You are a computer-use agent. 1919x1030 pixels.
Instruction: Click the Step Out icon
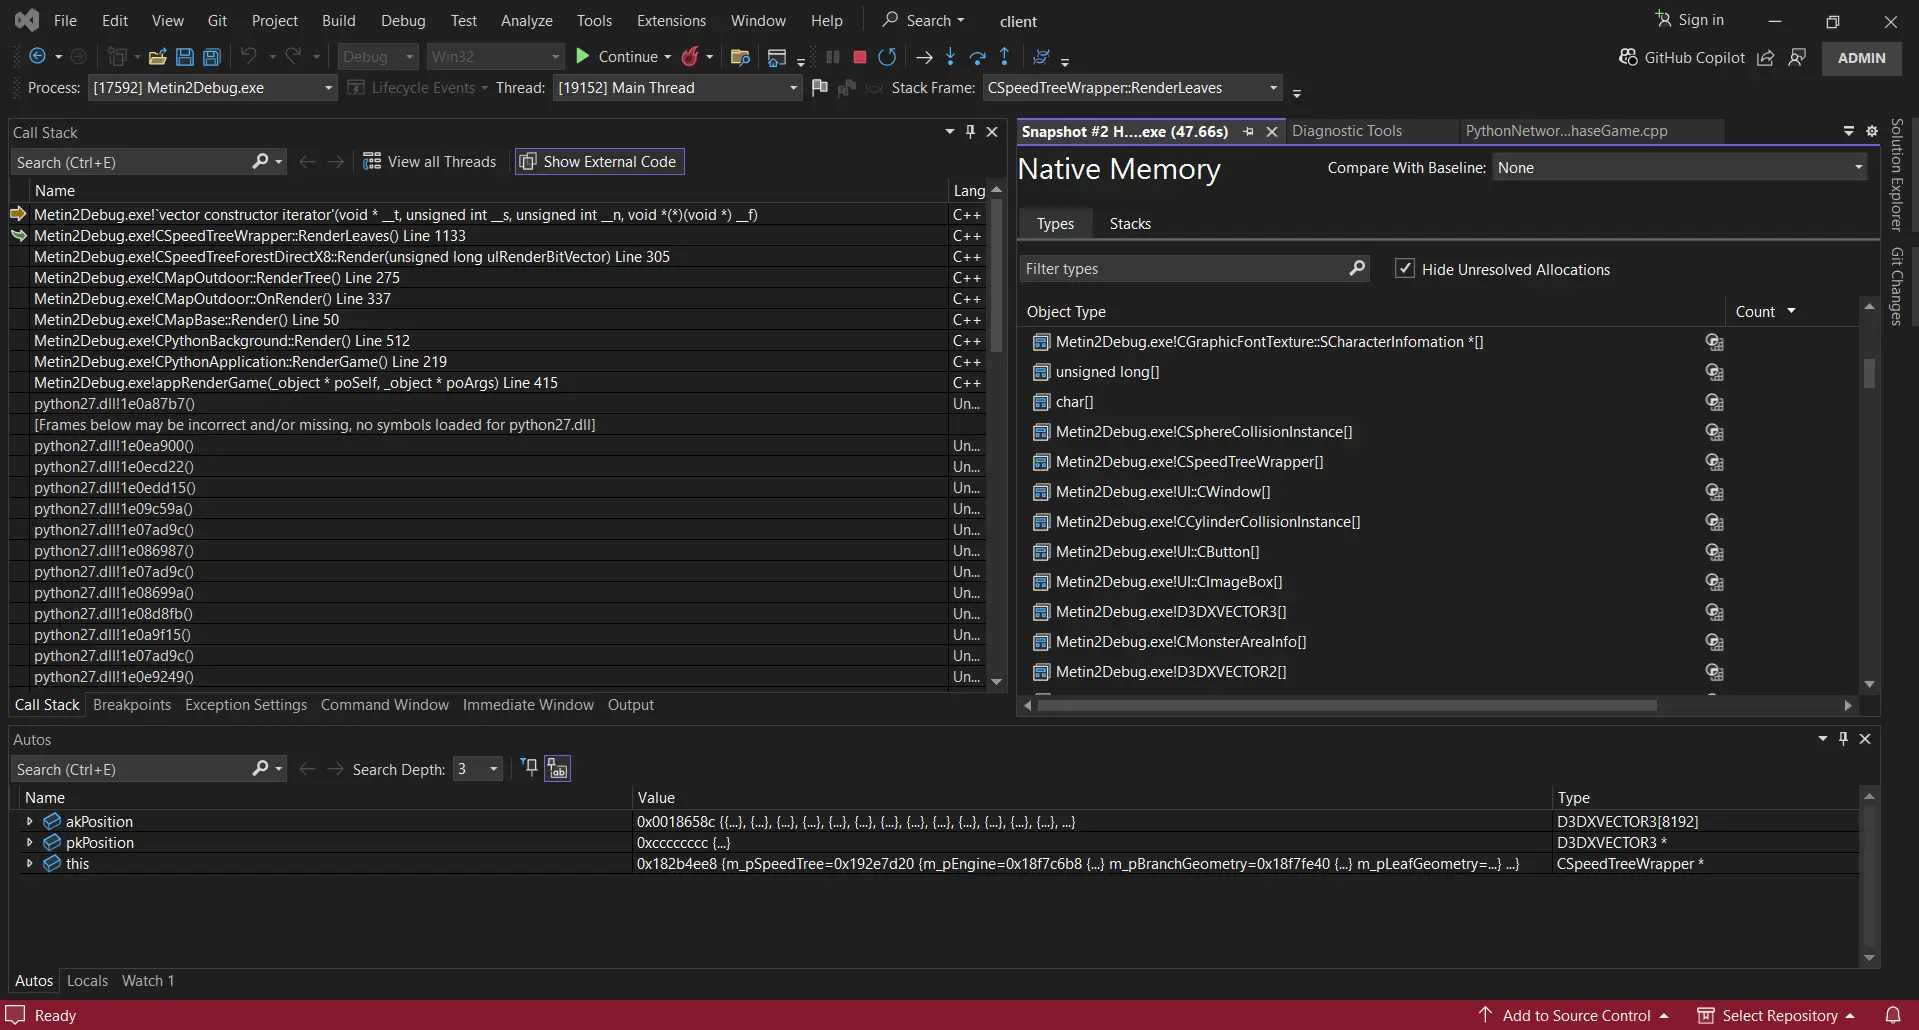(x=1005, y=57)
